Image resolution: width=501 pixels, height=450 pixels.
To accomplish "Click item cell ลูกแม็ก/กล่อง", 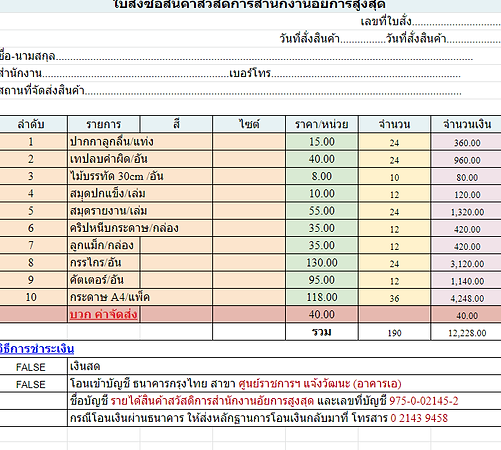I will click(x=104, y=246).
